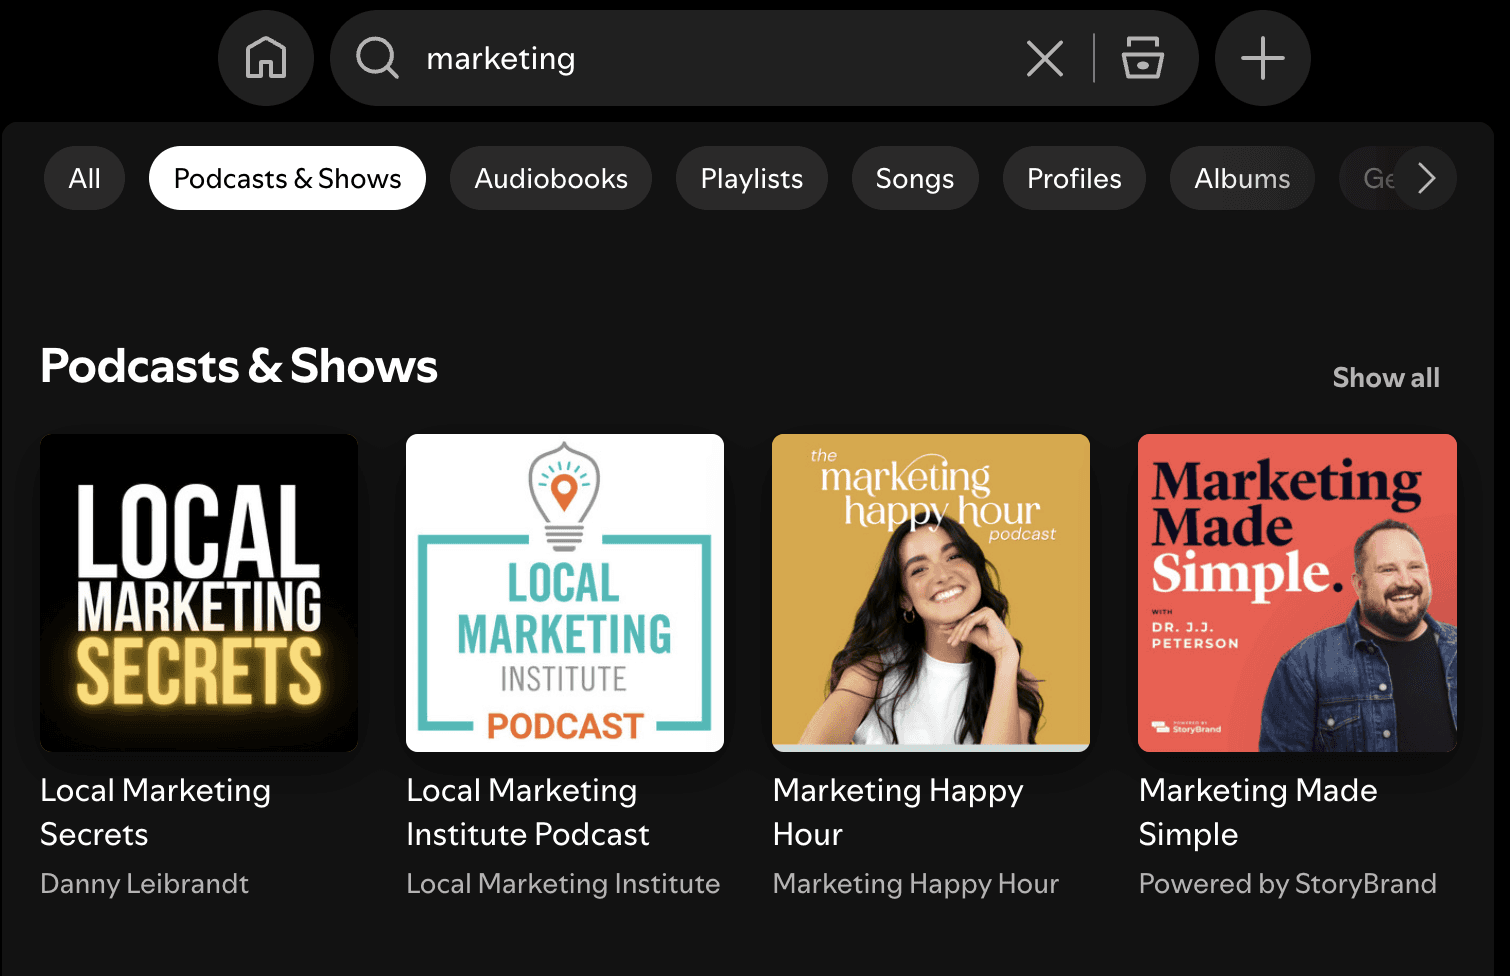Click the search magnifying glass icon
This screenshot has width=1510, height=976.
pyautogui.click(x=377, y=58)
